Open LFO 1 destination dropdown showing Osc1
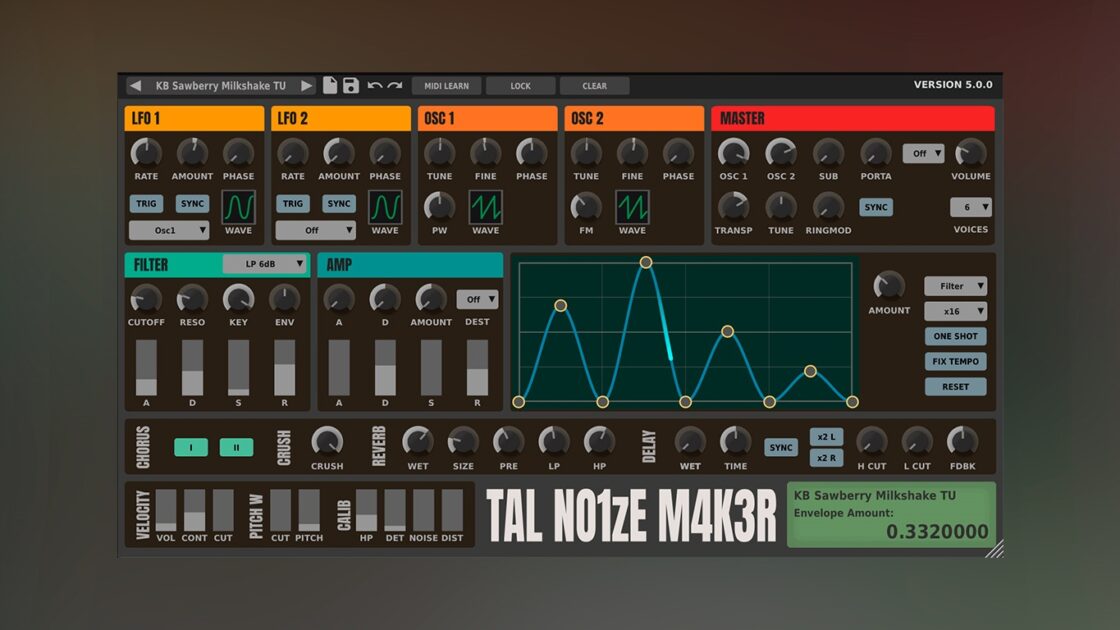Screen dimensions: 1120x630 [x=169, y=230]
